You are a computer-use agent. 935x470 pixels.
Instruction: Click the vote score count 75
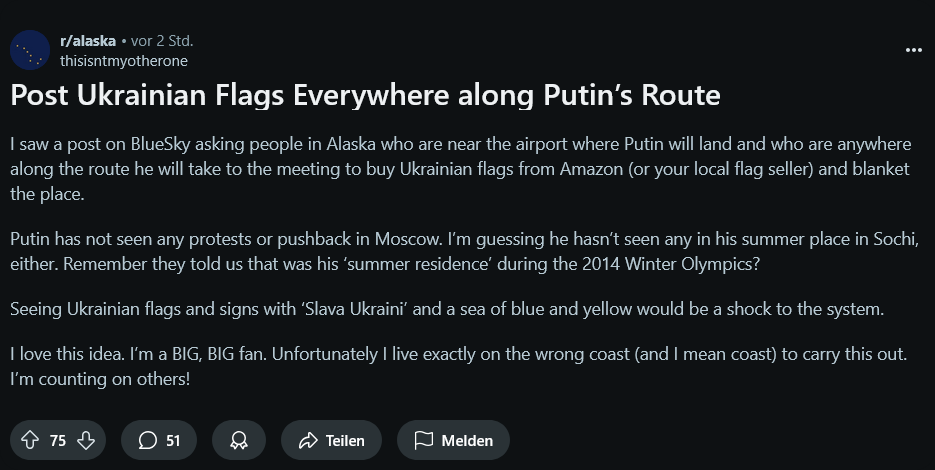[58, 440]
